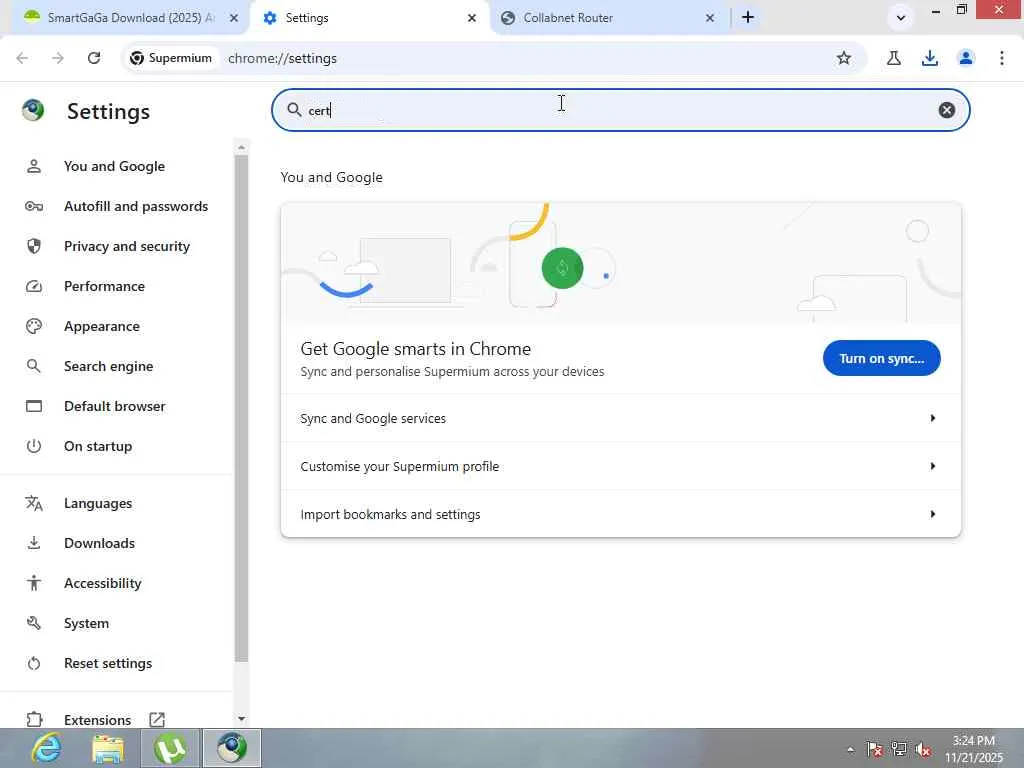Open the profile avatar menu

[966, 58]
